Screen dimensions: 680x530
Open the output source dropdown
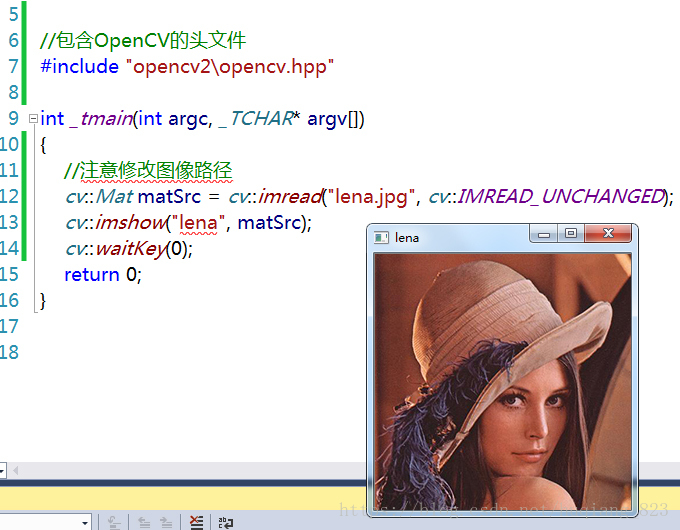coord(85,523)
